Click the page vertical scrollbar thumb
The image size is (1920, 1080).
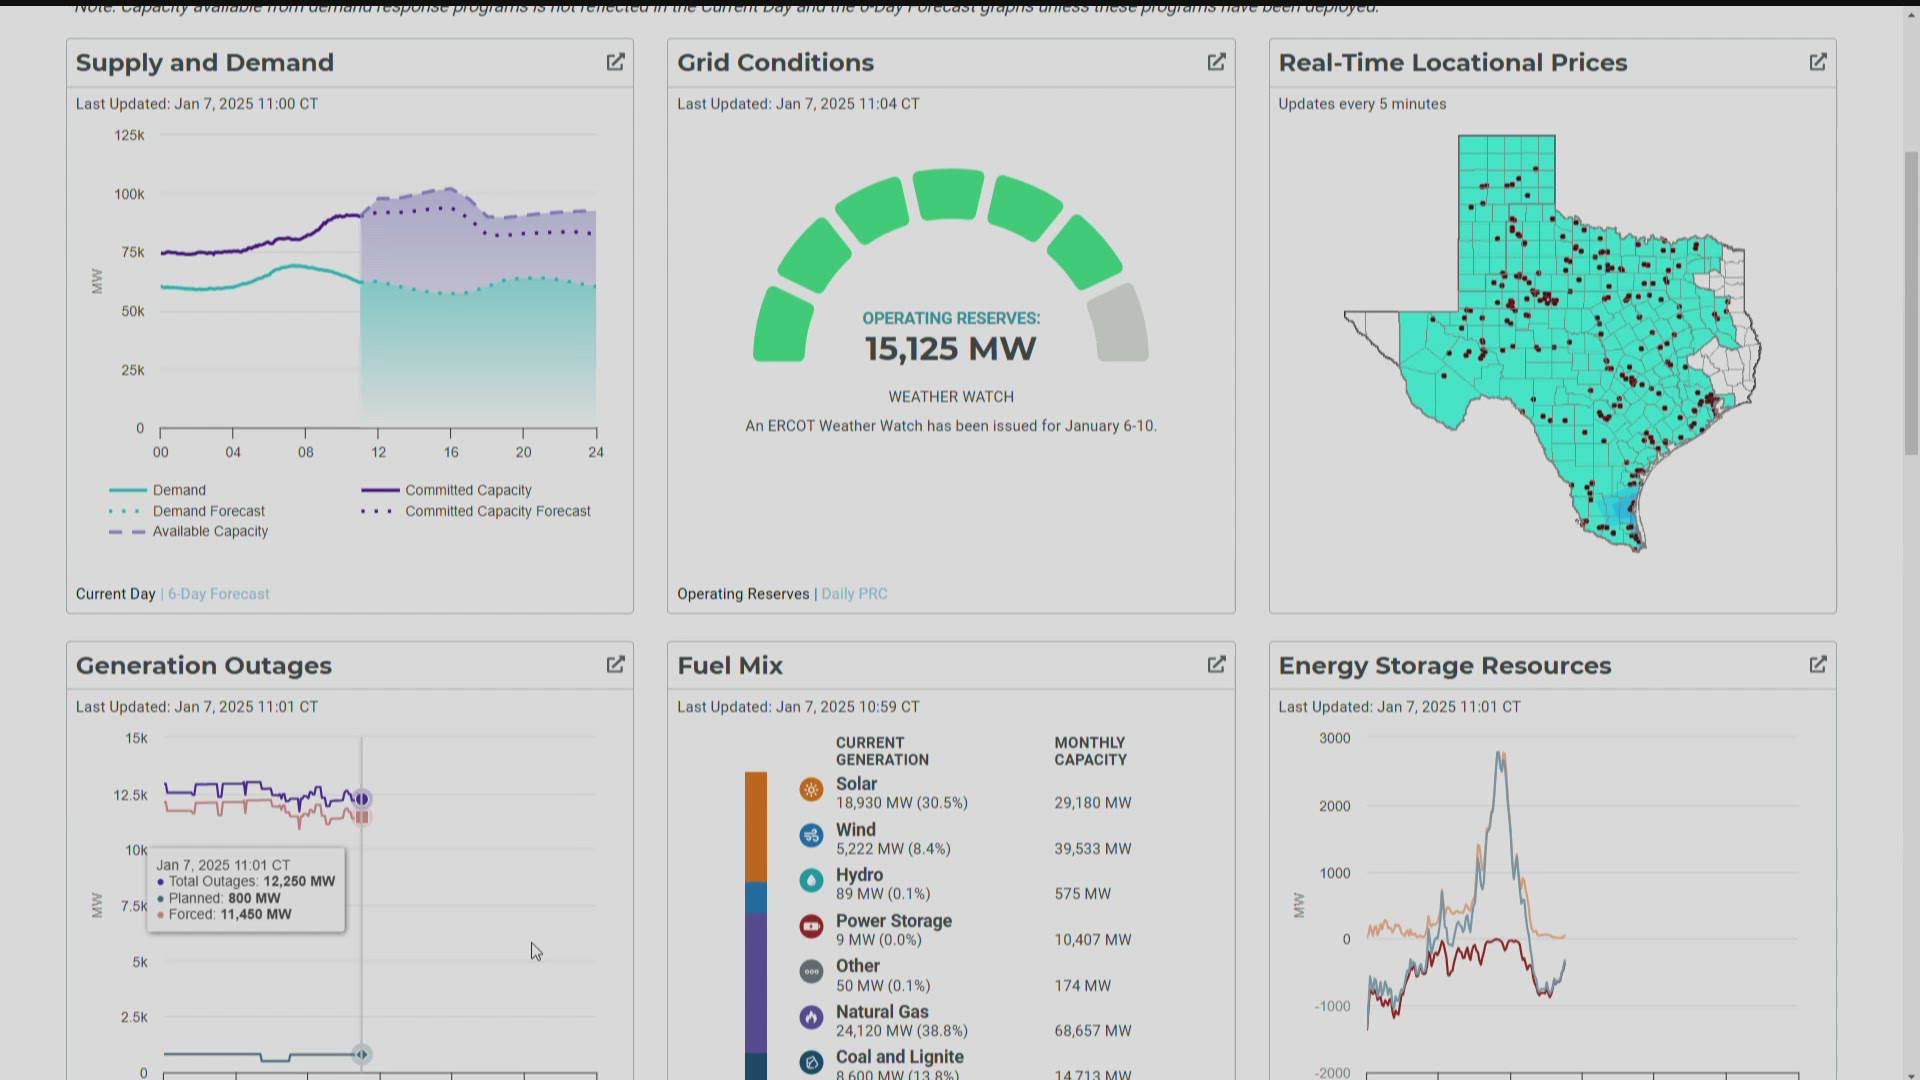click(1911, 303)
